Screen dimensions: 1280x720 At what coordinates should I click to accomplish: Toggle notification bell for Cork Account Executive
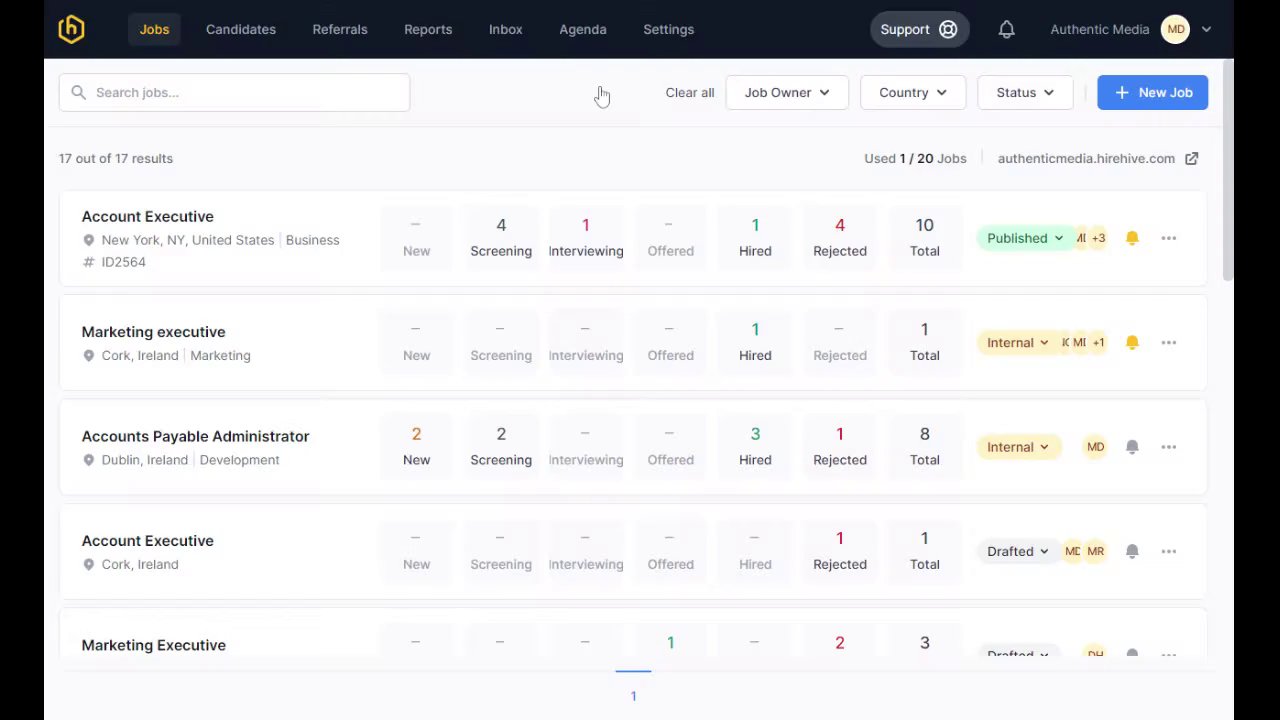(x=1132, y=551)
